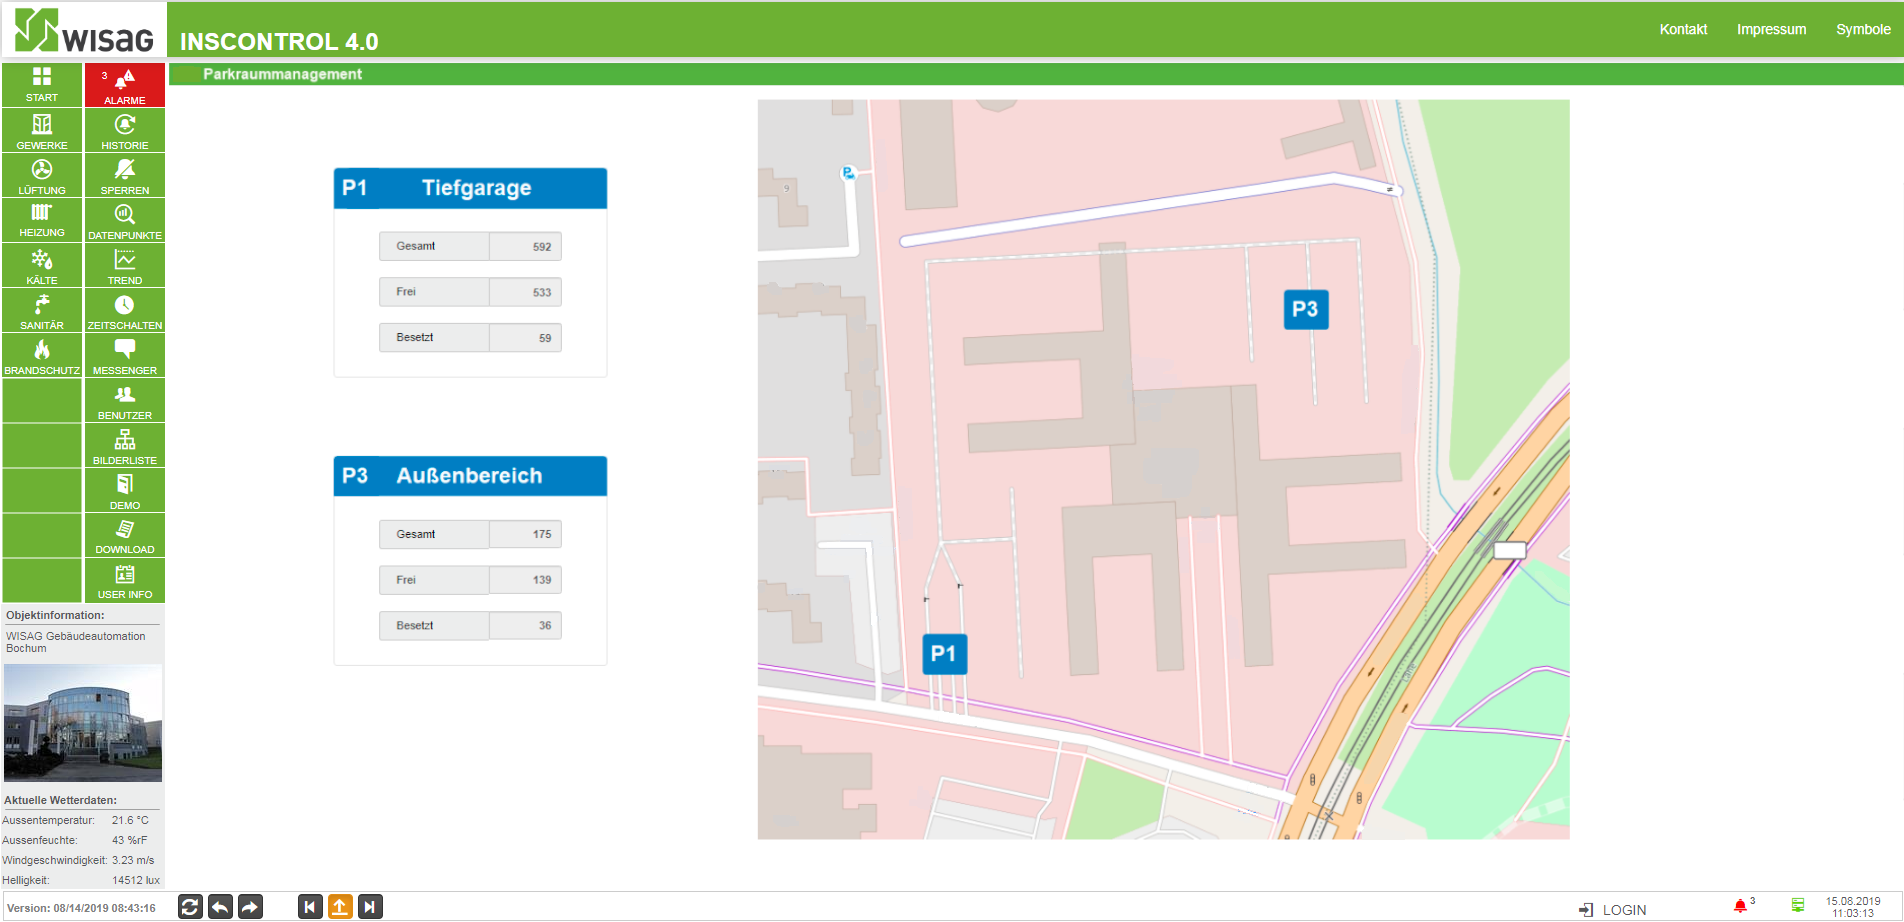Viewport: 1904px width, 922px height.
Task: Select the P3 Außenbereich panel header
Action: click(470, 476)
